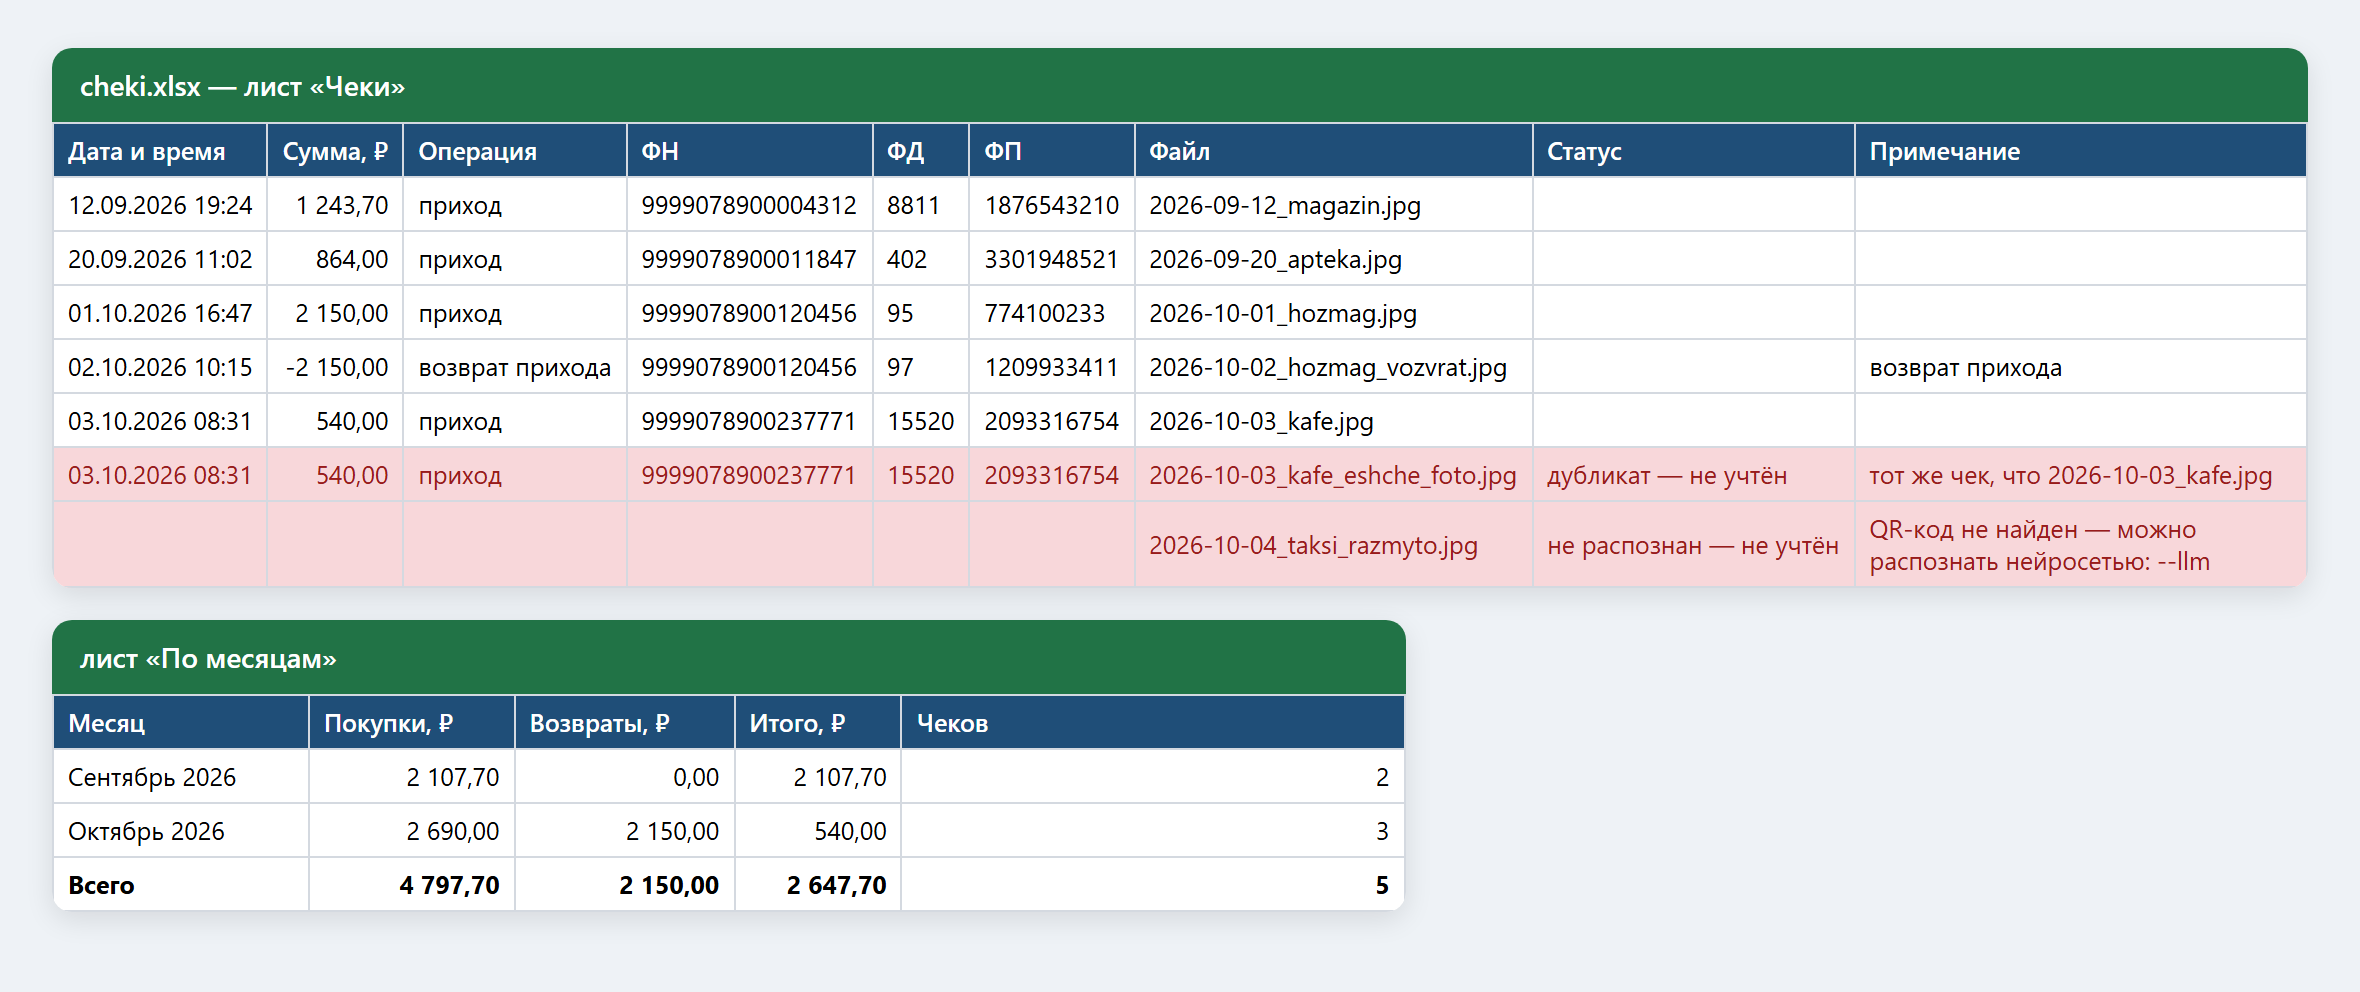Screen dimensions: 2360x992
Task: Click the 'Возвраты, ₽' column header
Action: point(625,723)
